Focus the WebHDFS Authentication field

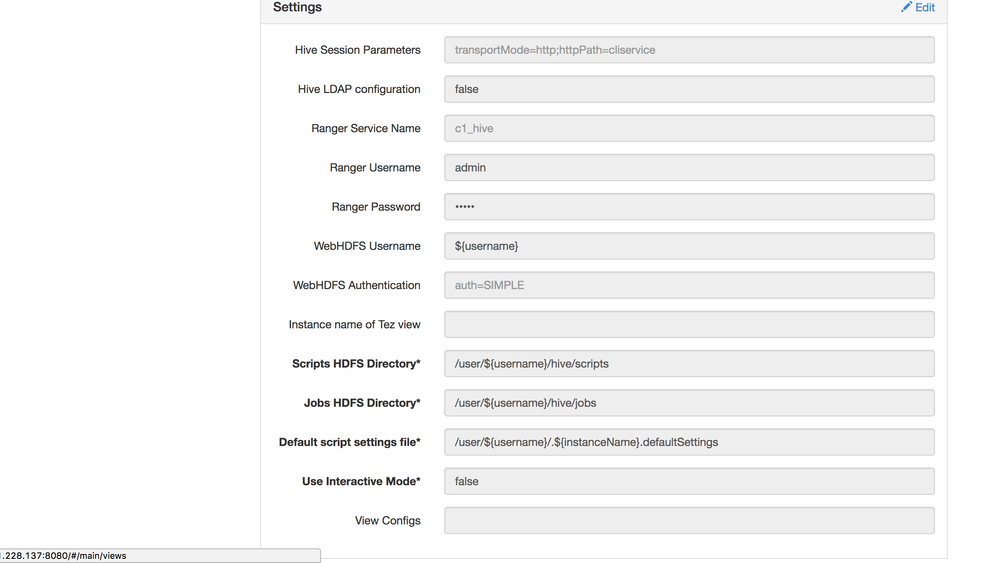click(689, 285)
